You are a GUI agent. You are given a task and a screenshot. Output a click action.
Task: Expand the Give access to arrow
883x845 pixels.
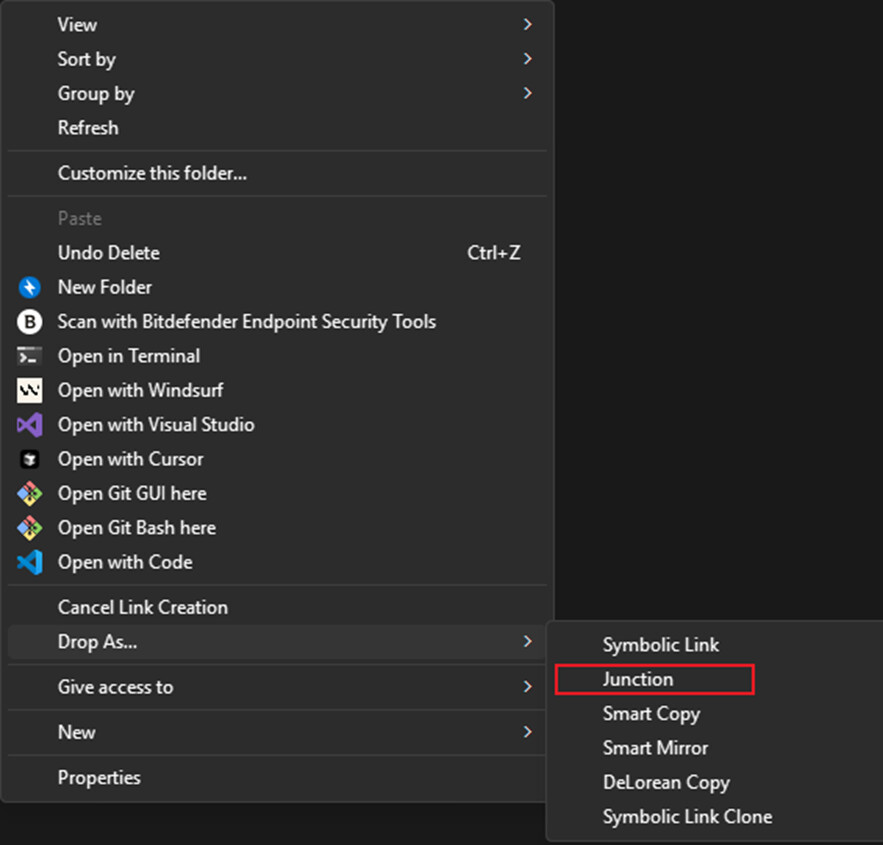[x=527, y=686]
